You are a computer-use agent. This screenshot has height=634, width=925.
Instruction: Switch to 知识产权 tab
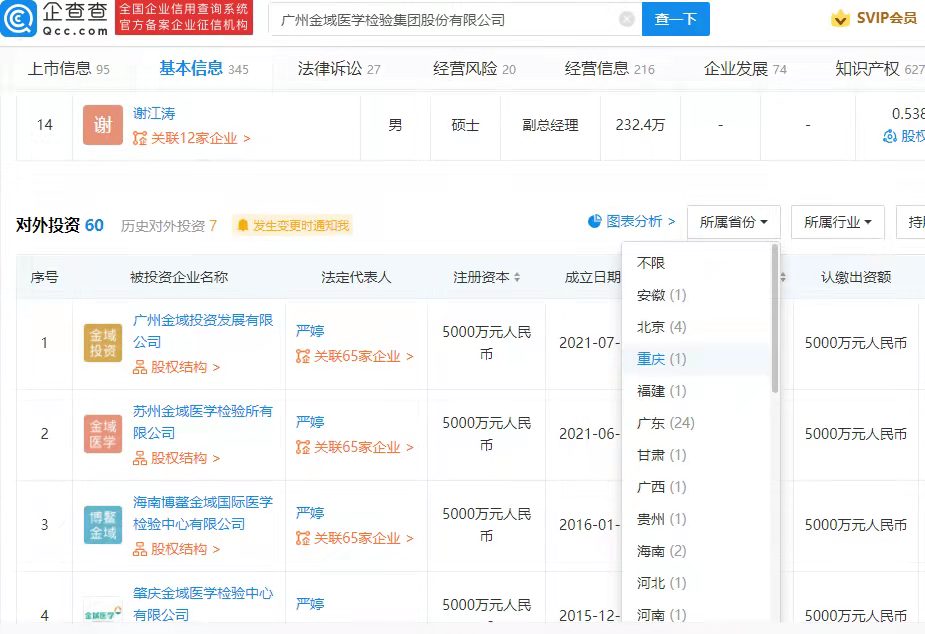tap(880, 69)
